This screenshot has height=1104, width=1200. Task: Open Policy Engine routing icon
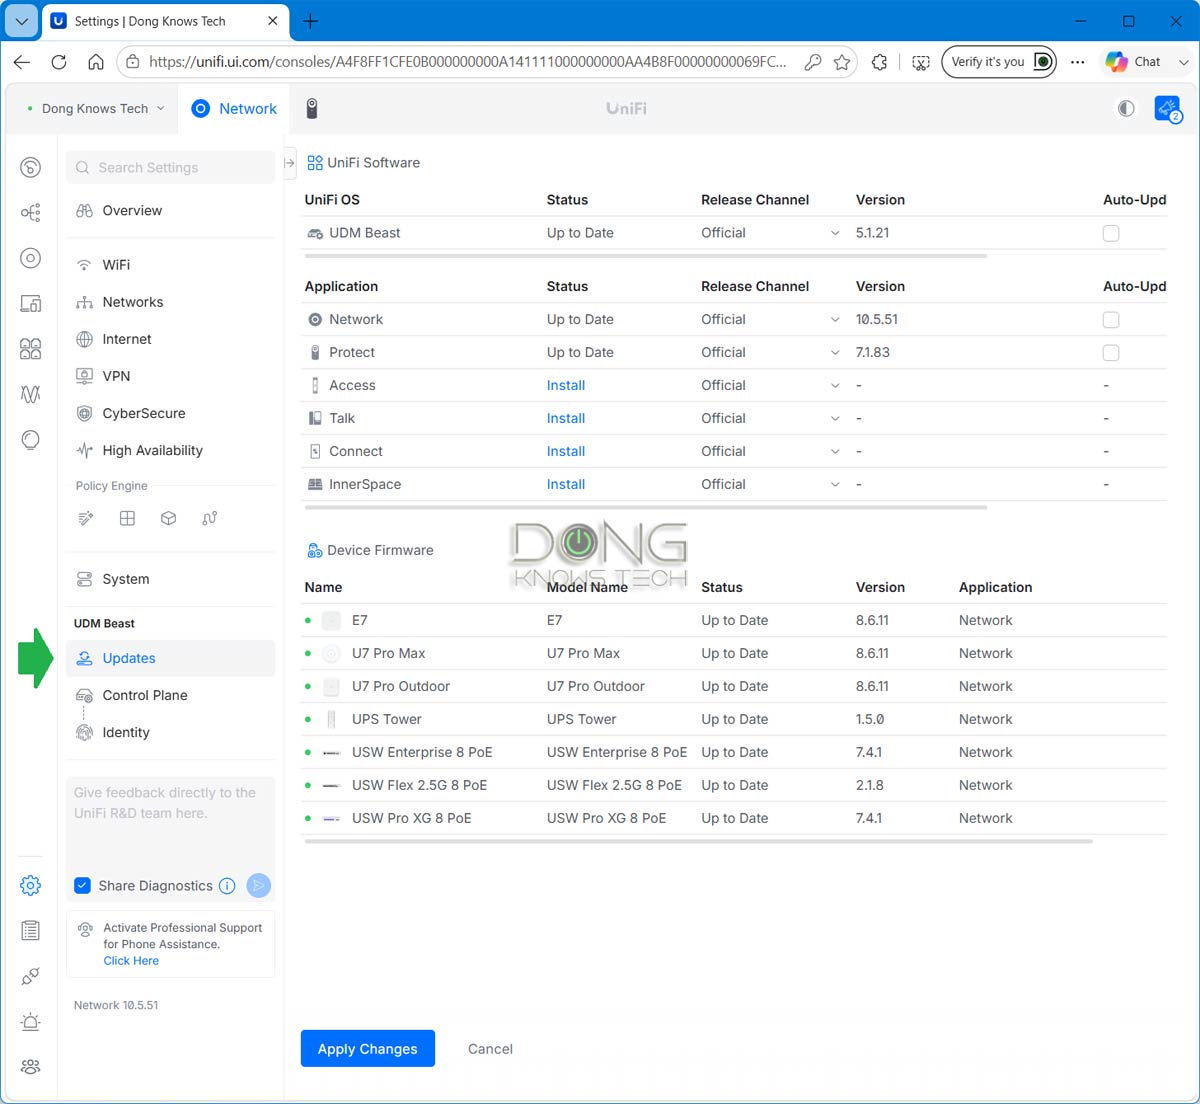210,518
